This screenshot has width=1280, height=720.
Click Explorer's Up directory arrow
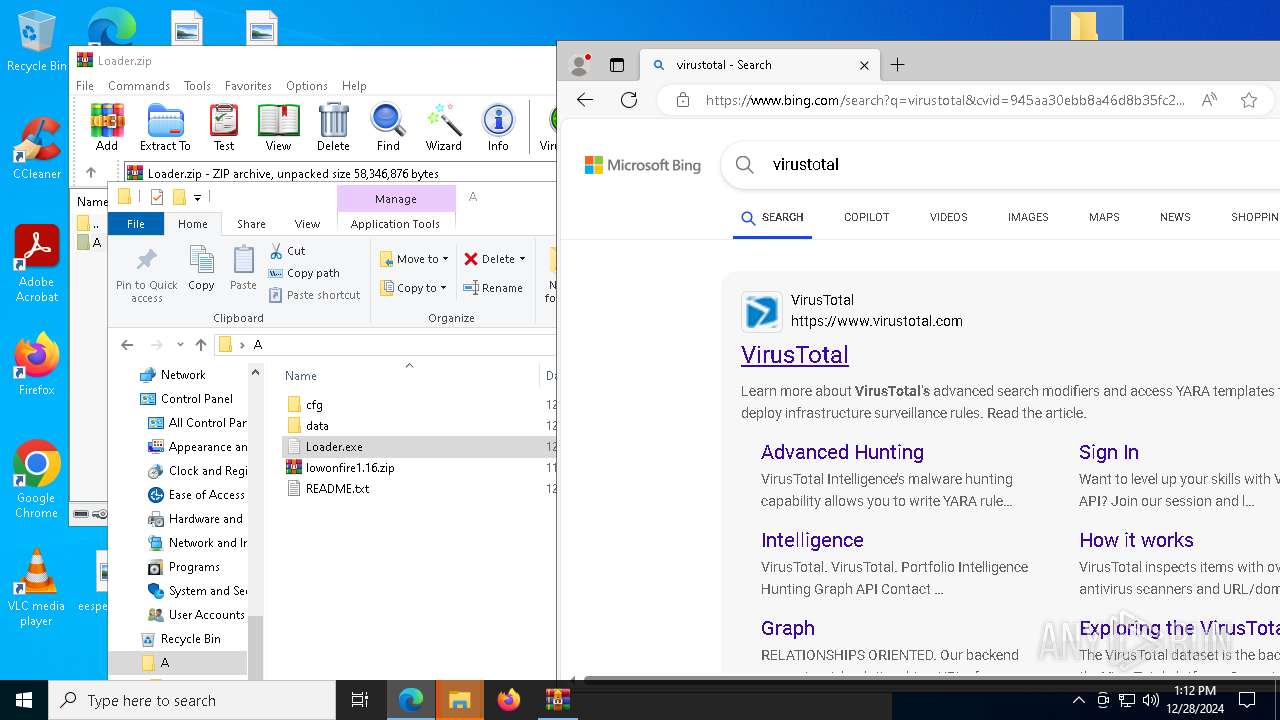pyautogui.click(x=201, y=345)
